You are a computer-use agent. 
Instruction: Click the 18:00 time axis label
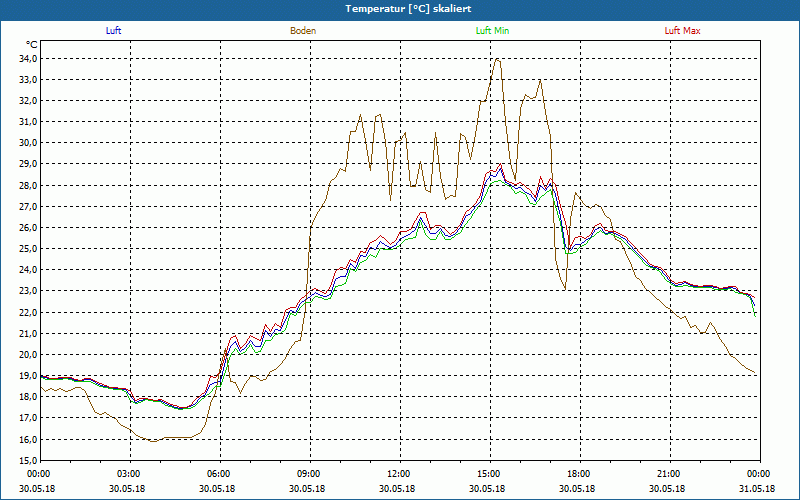point(579,474)
